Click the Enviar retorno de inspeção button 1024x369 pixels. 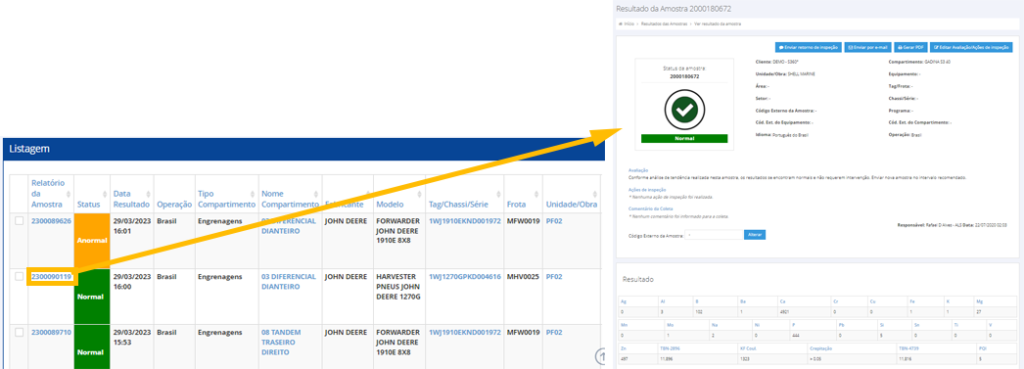tap(808, 48)
